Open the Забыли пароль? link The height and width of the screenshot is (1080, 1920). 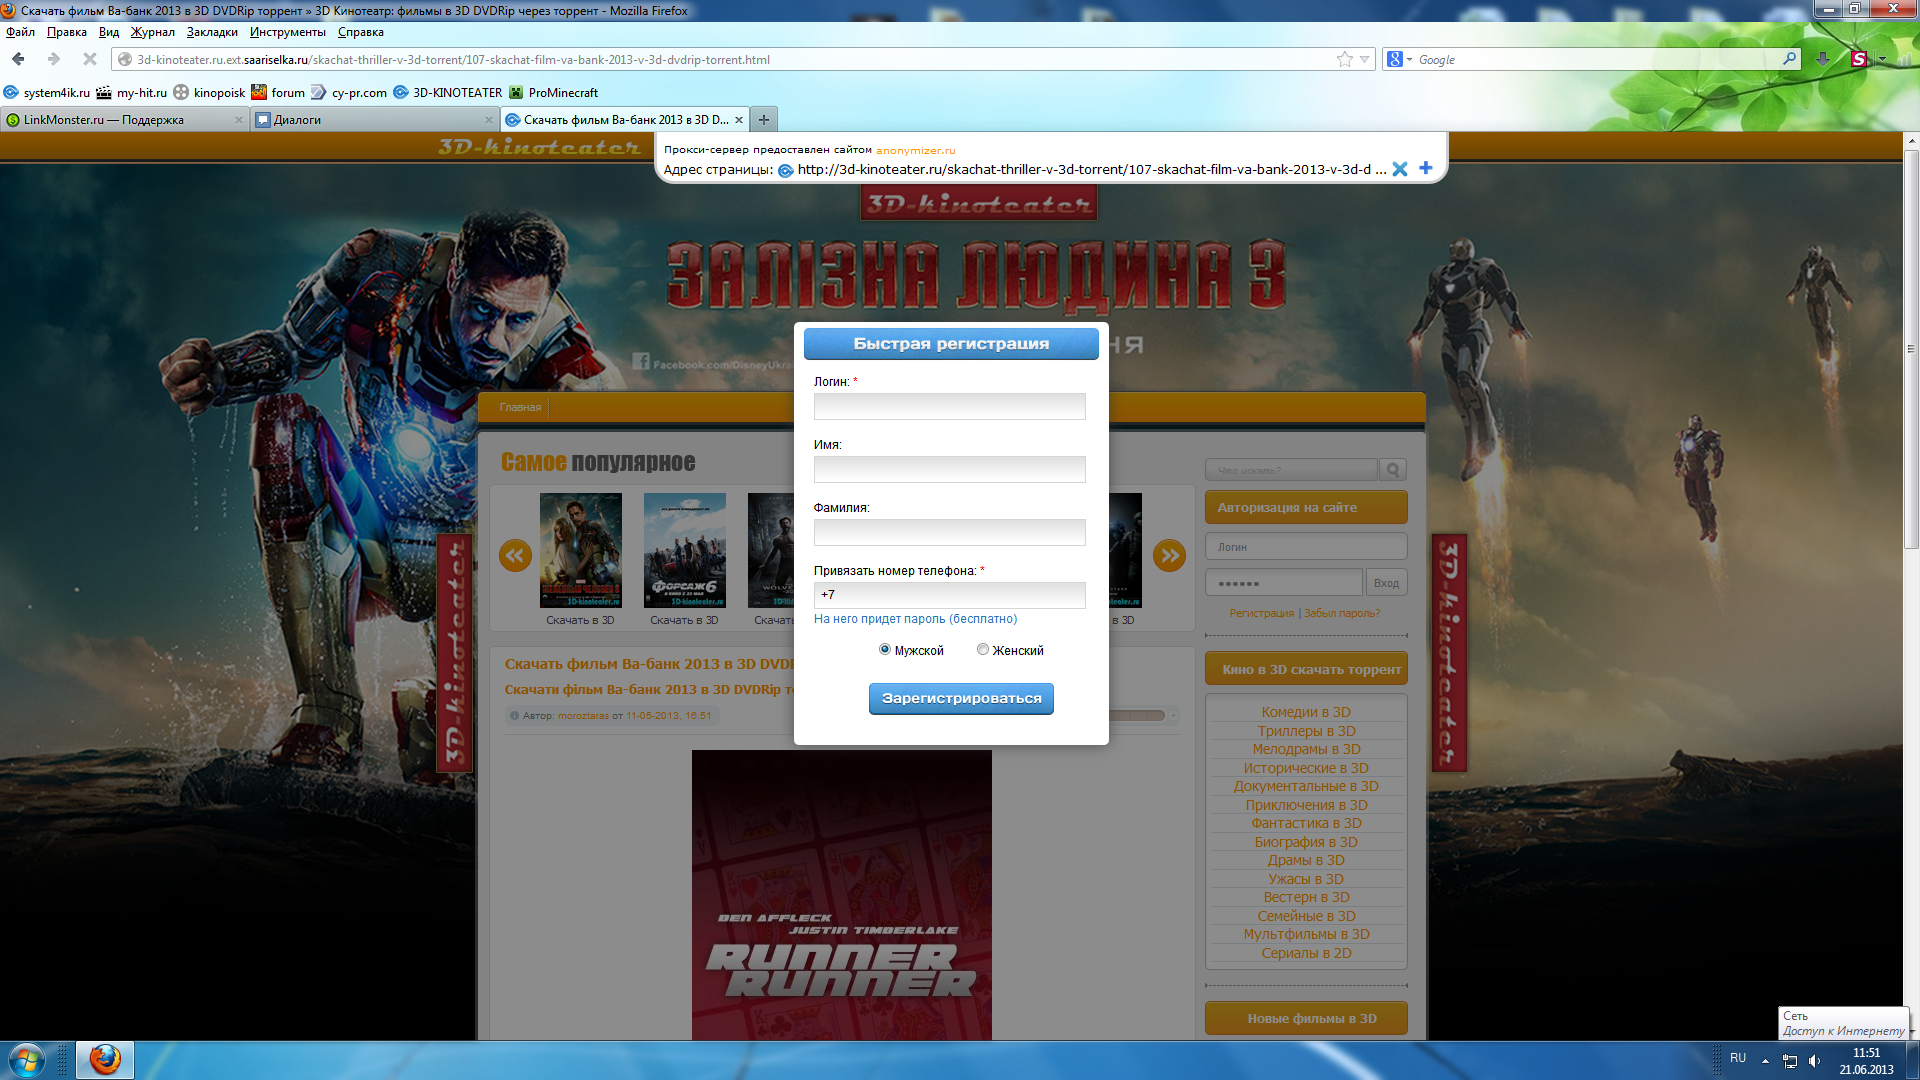[x=1342, y=613]
